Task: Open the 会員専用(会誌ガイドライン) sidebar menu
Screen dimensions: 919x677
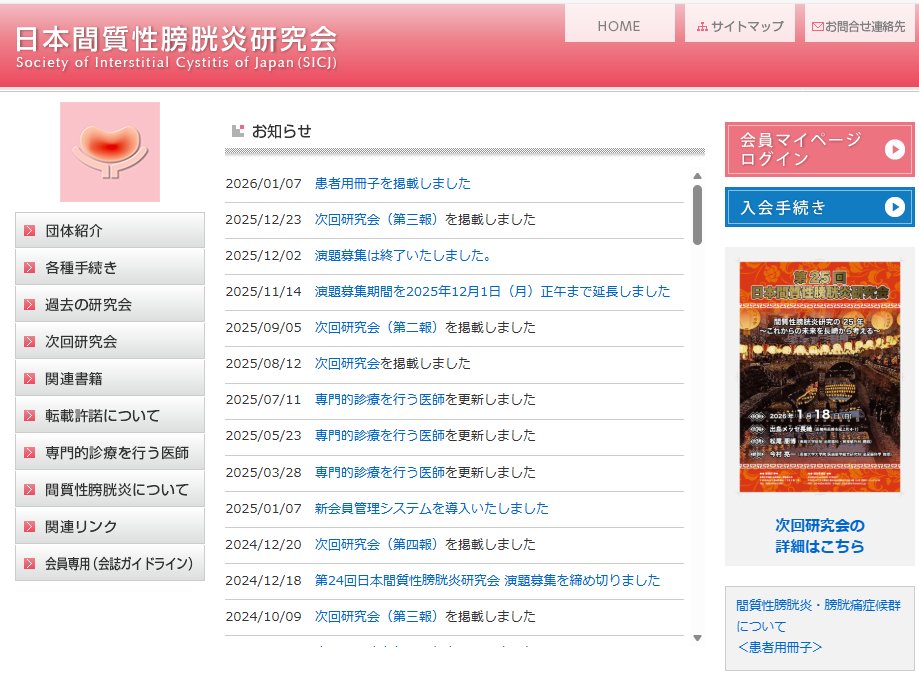Action: pyautogui.click(x=110, y=563)
